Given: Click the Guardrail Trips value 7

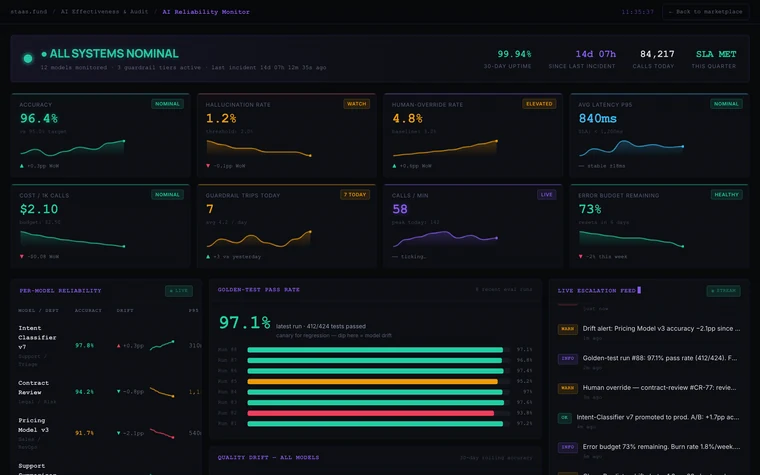Looking at the screenshot, I should pyautogui.click(x=210, y=209).
